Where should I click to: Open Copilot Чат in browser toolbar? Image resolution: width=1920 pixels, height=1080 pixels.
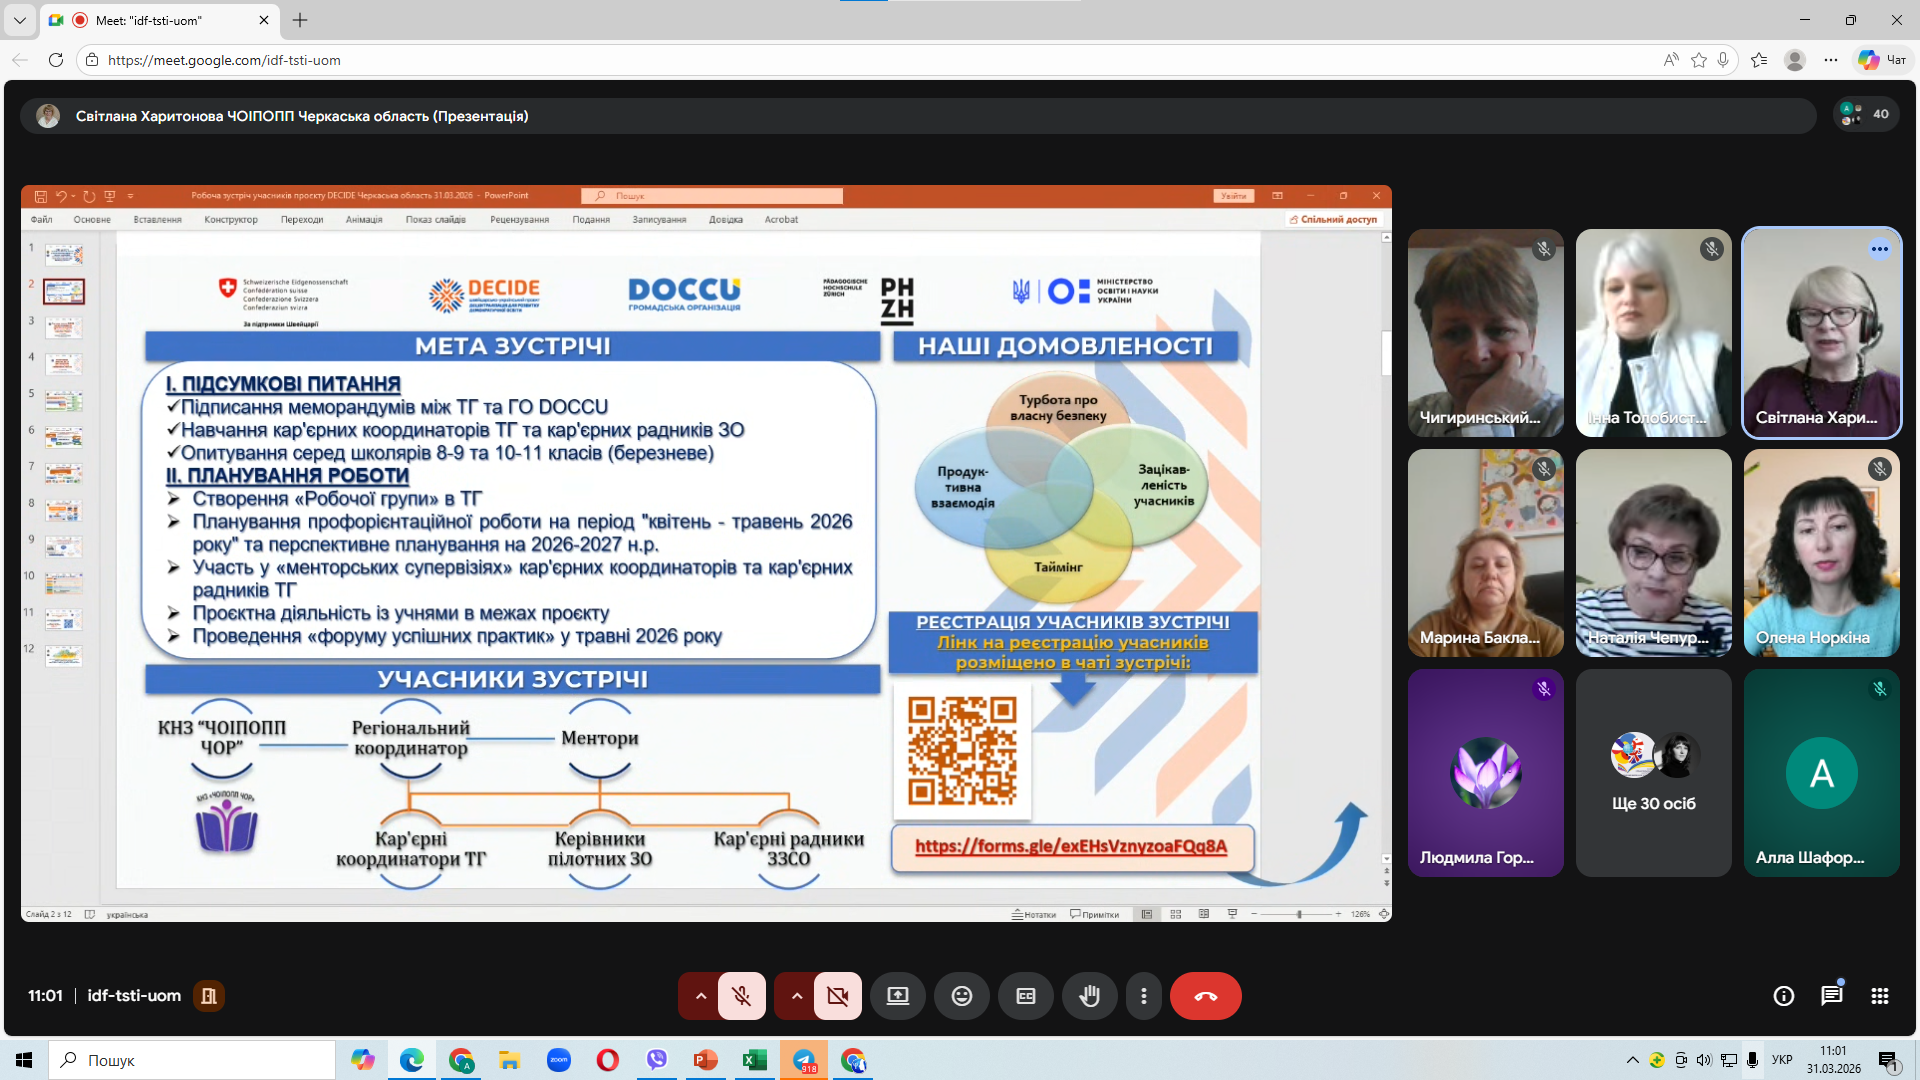coord(1882,60)
